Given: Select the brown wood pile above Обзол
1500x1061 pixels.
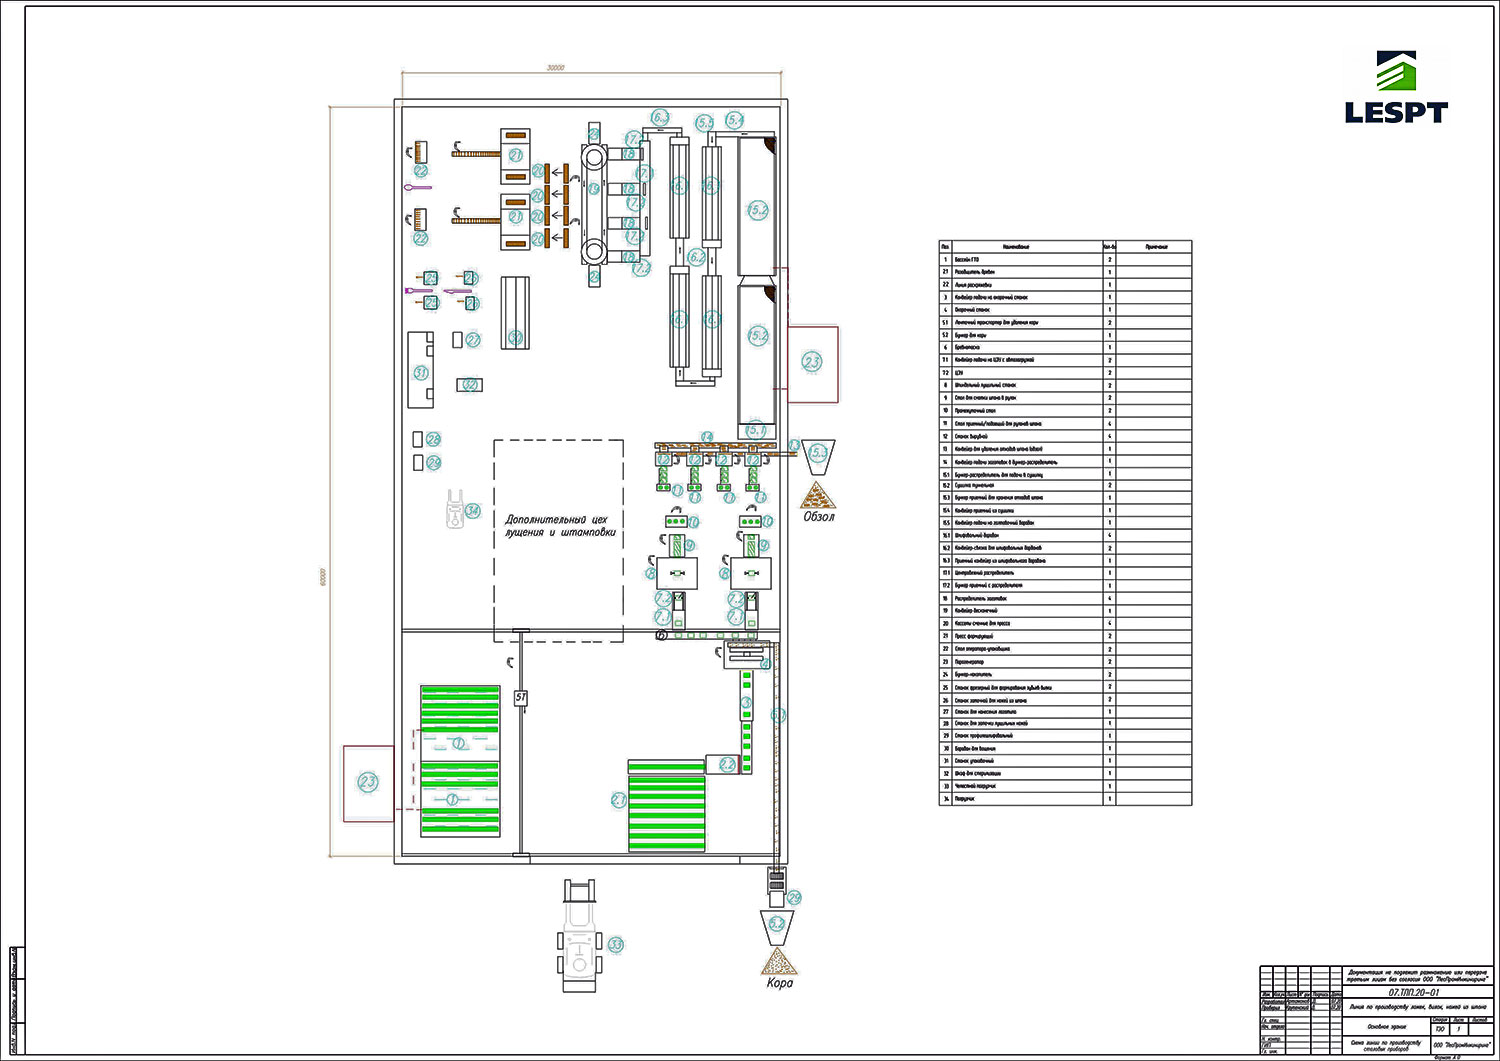Looking at the screenshot, I should click(x=817, y=495).
